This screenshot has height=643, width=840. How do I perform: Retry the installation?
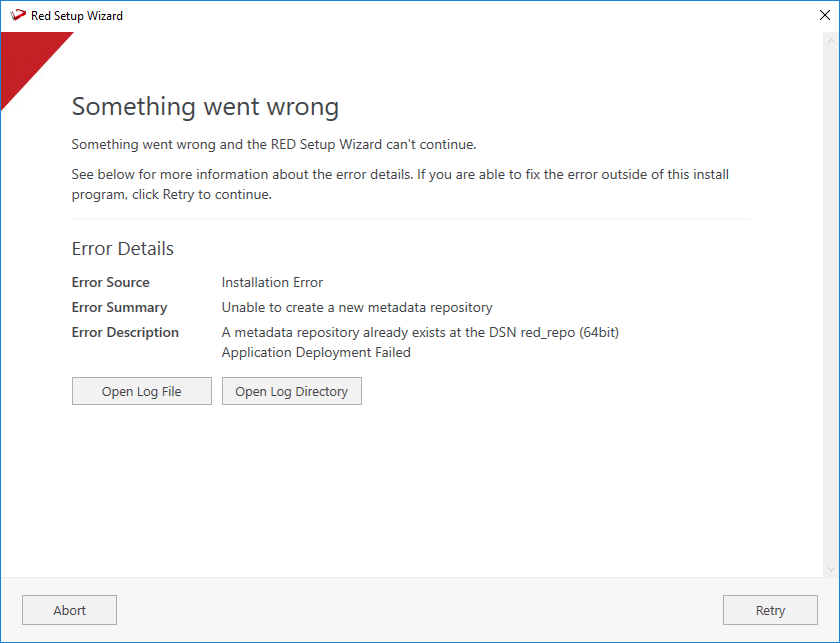coord(770,610)
